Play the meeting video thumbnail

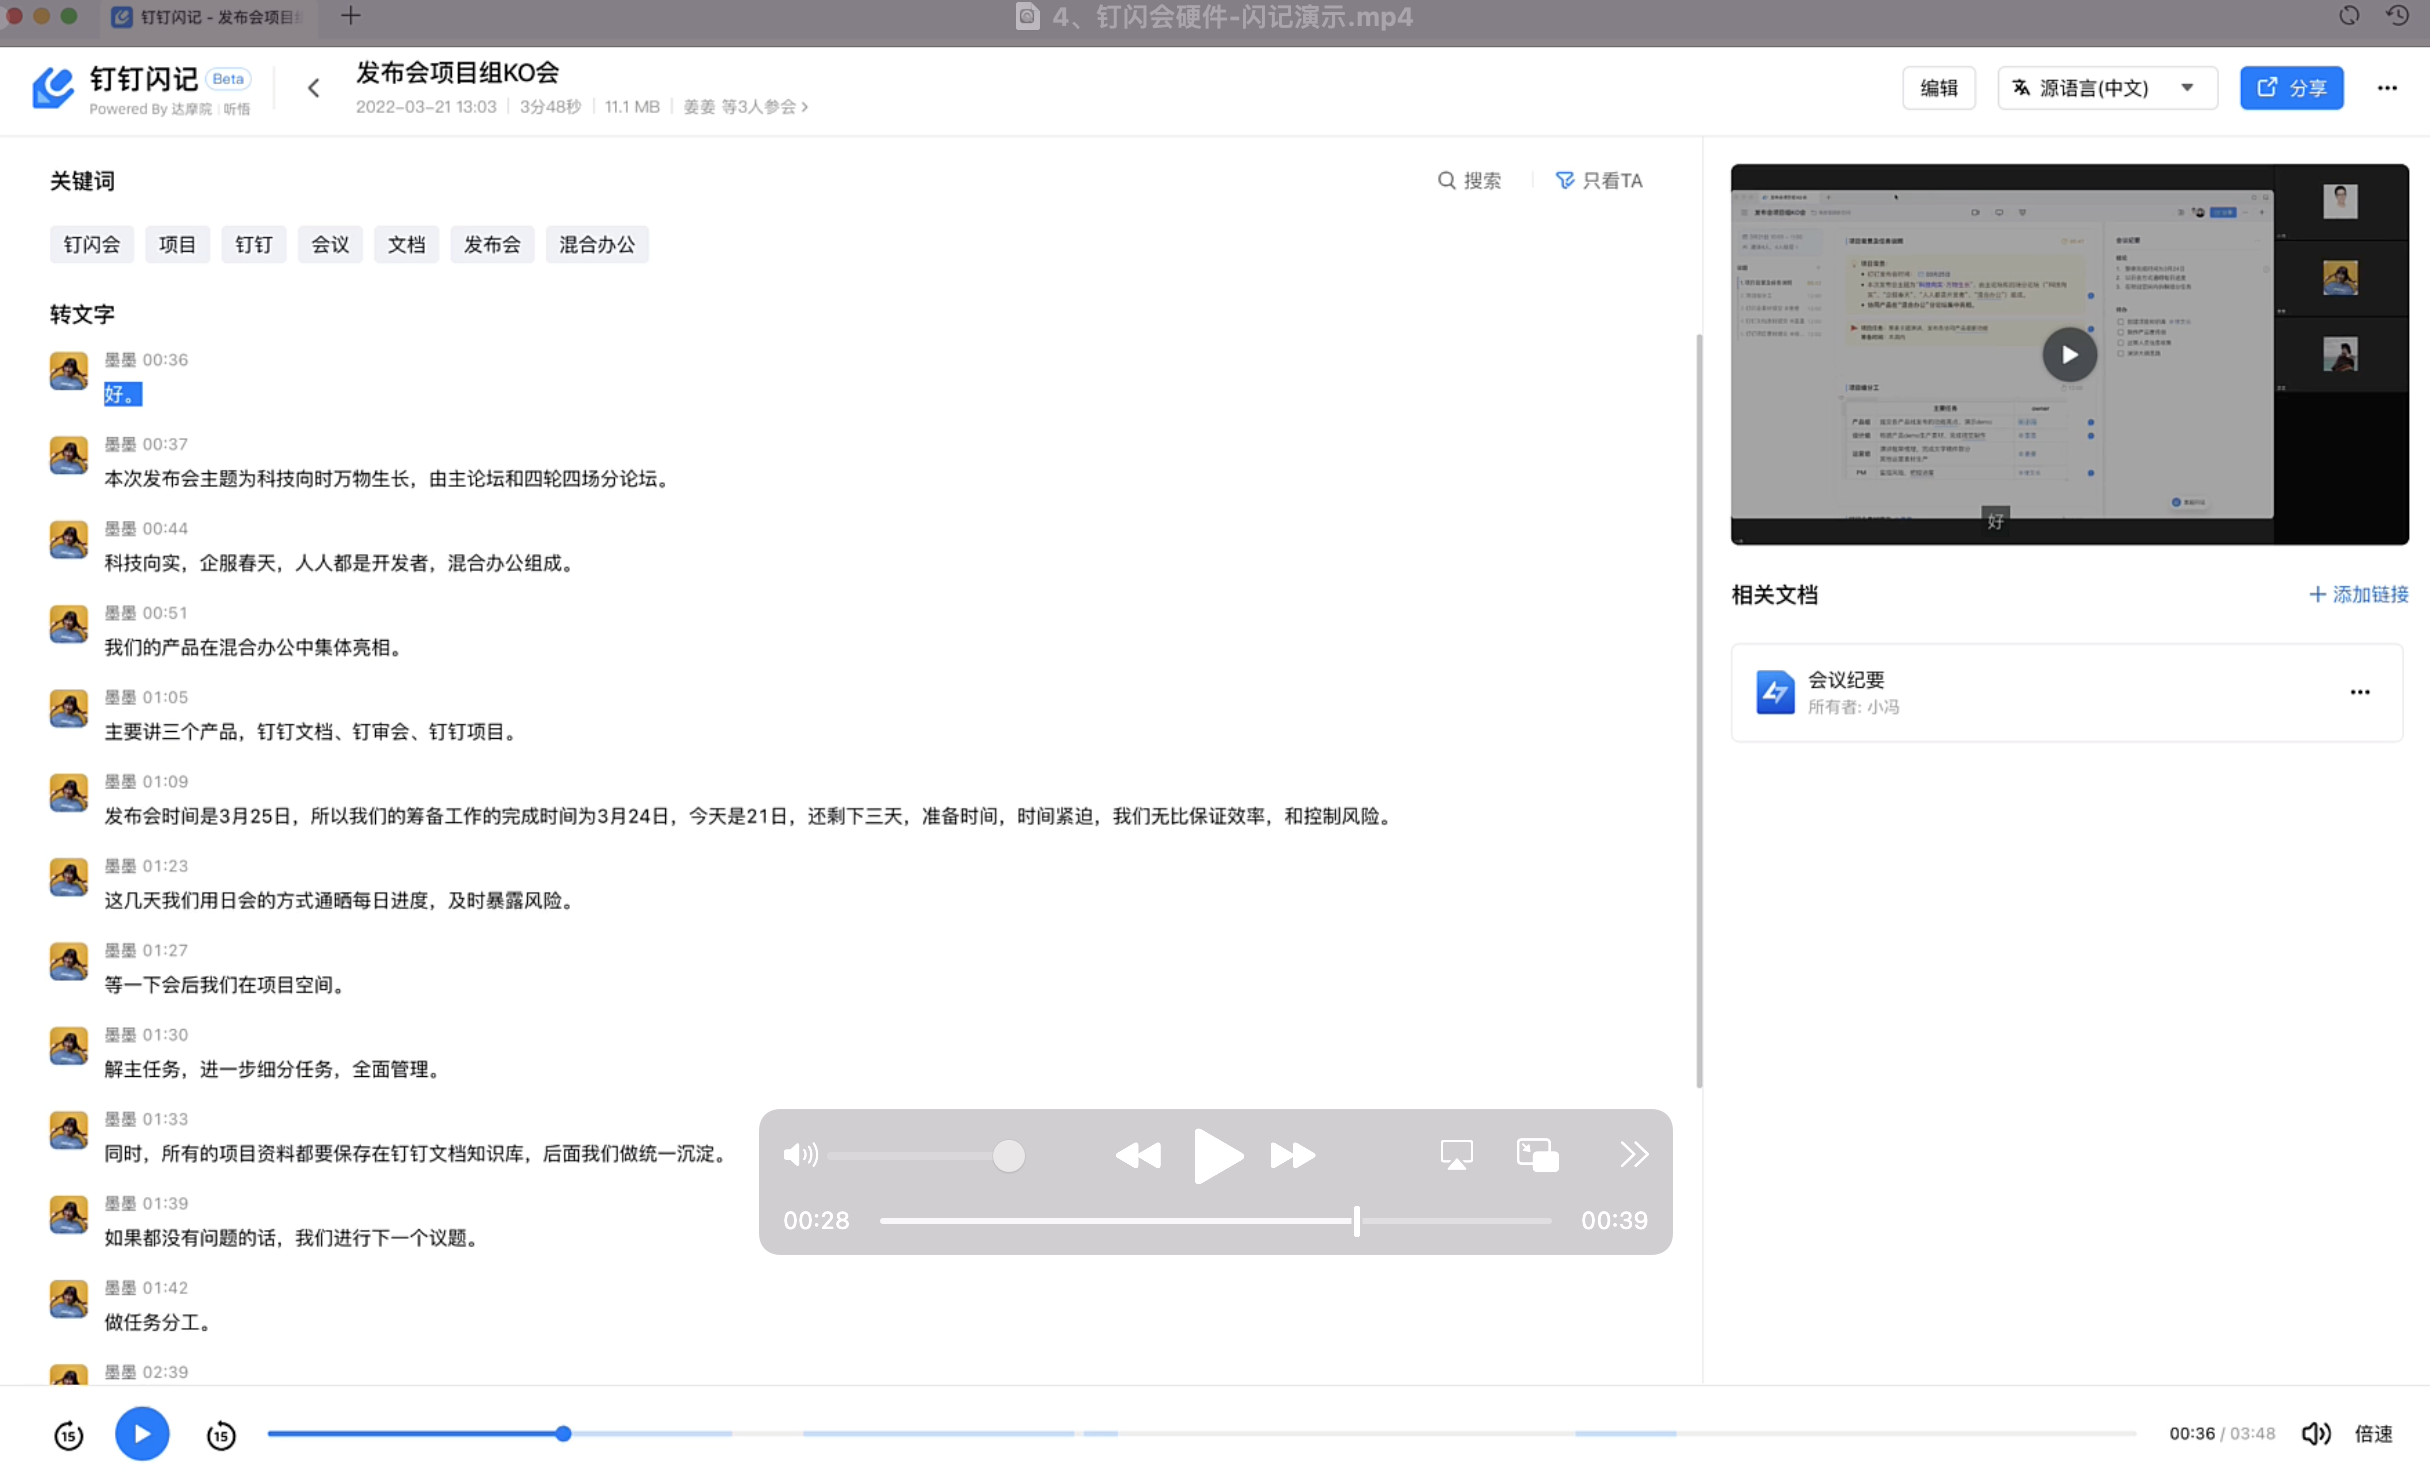(x=2069, y=354)
